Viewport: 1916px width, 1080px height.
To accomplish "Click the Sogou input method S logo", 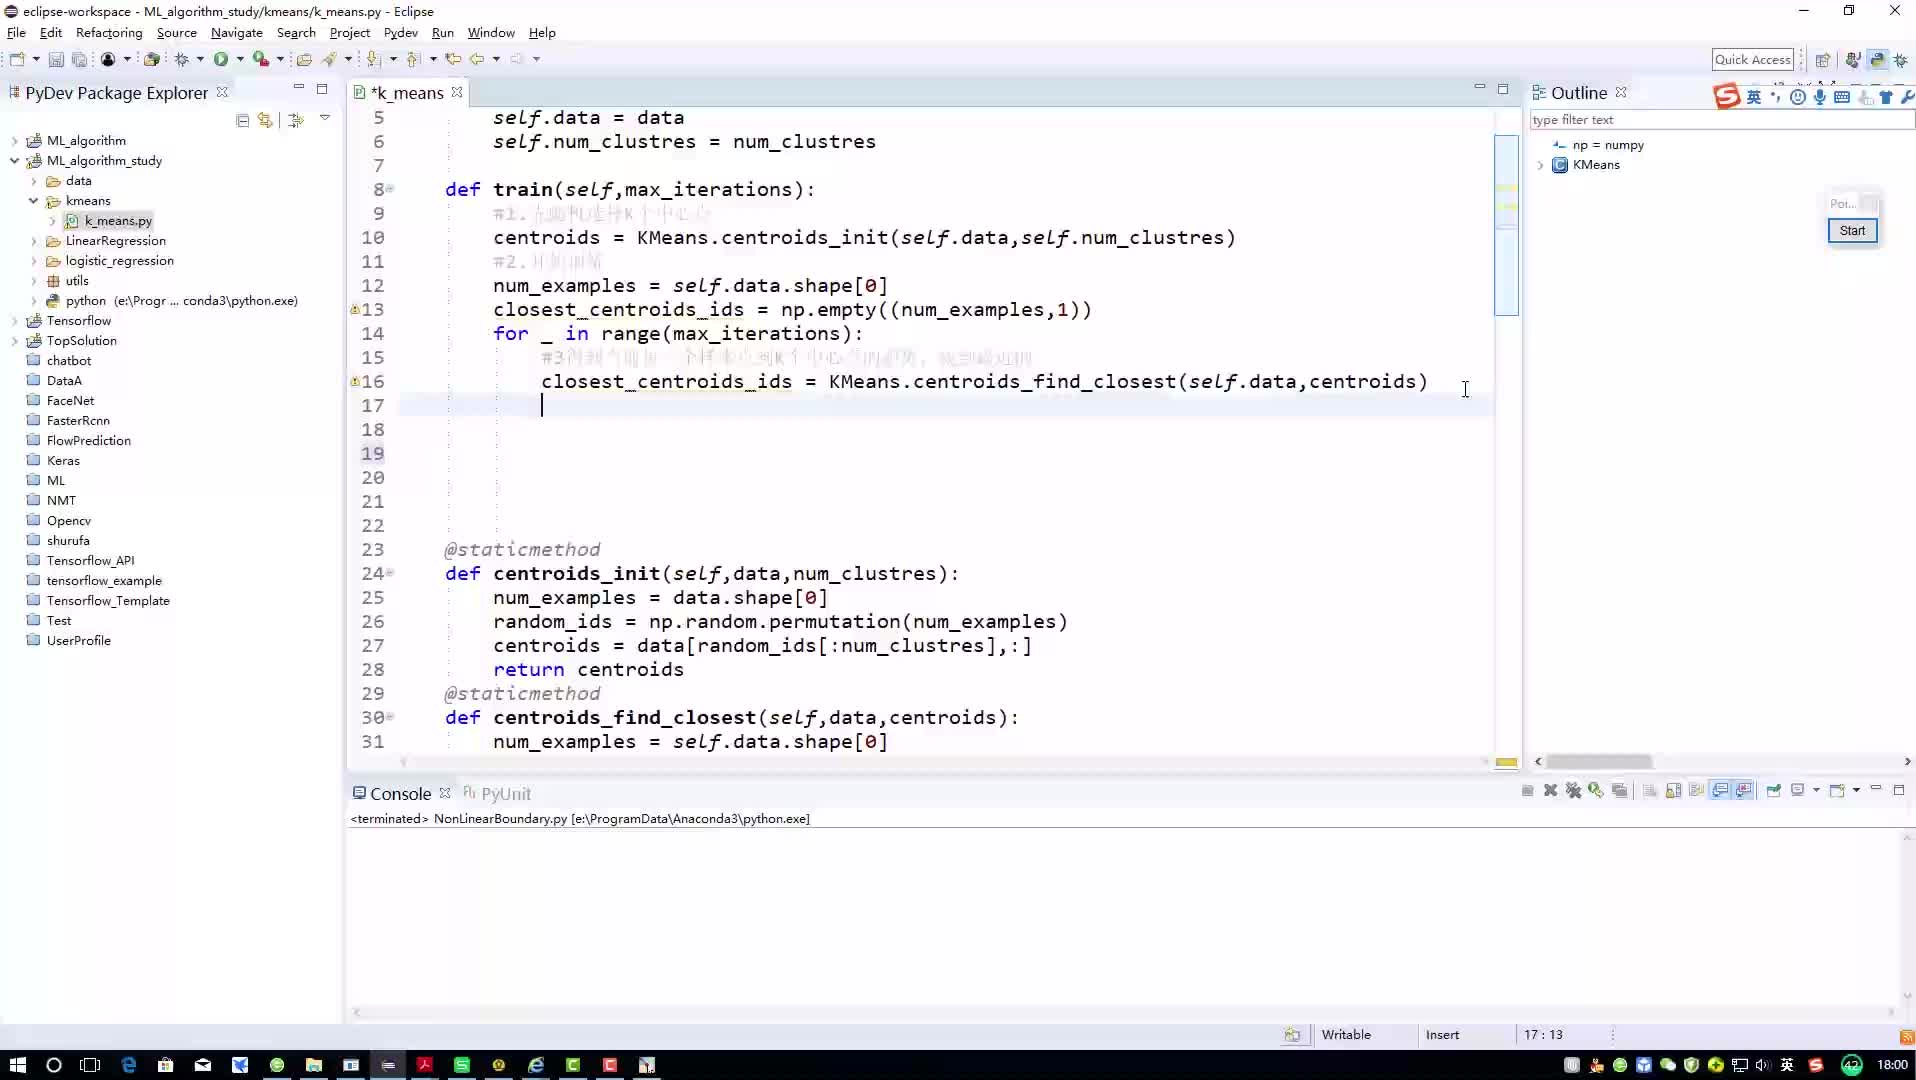I will (x=1726, y=96).
